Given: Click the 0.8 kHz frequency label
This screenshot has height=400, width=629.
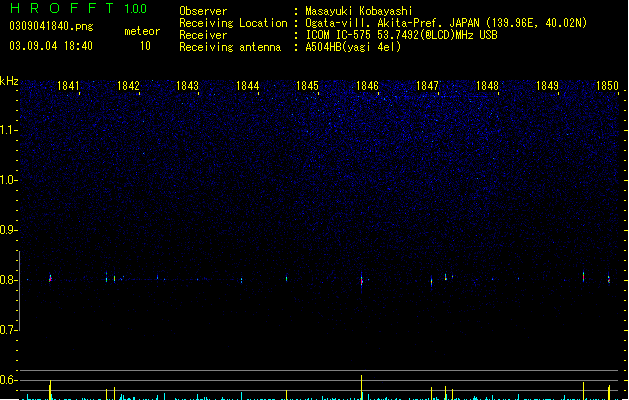Looking at the screenshot, I should (x=7, y=280).
